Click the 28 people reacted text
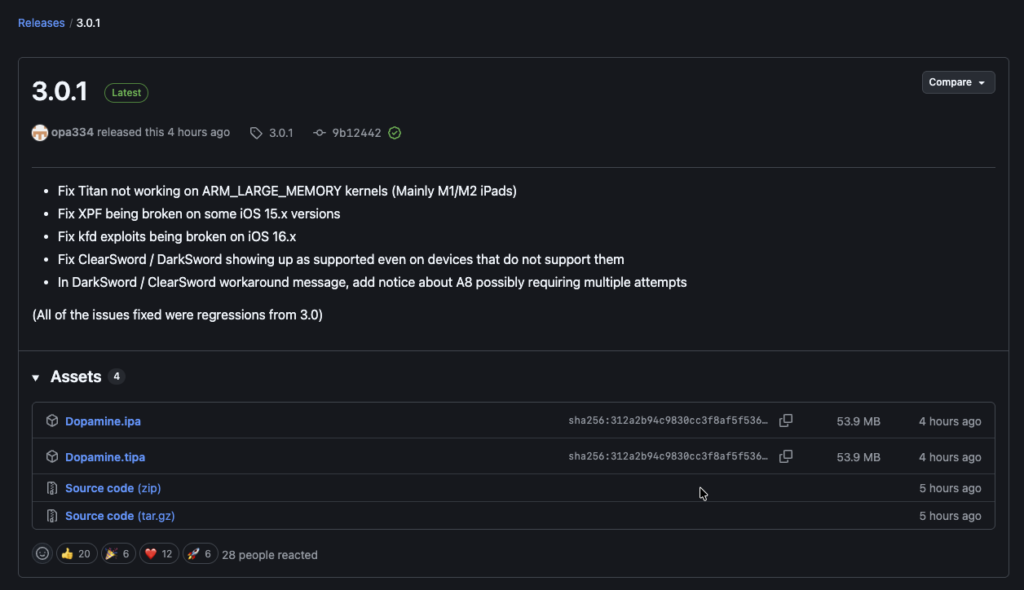Screen dimensions: 1024x590 [x=270, y=555]
